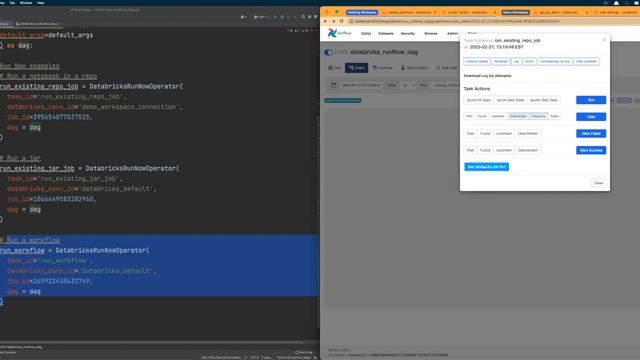Select the sample_workflow browser tab

408,13
